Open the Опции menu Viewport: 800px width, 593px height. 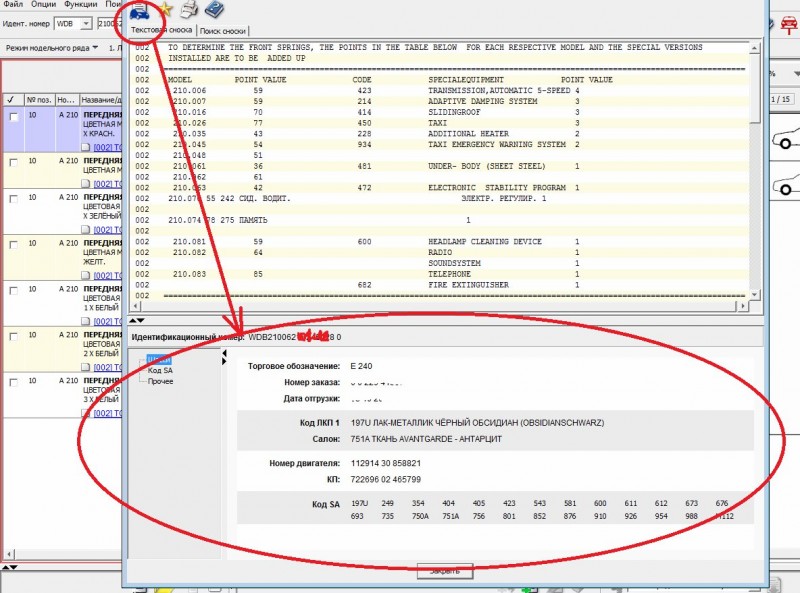[x=43, y=4]
